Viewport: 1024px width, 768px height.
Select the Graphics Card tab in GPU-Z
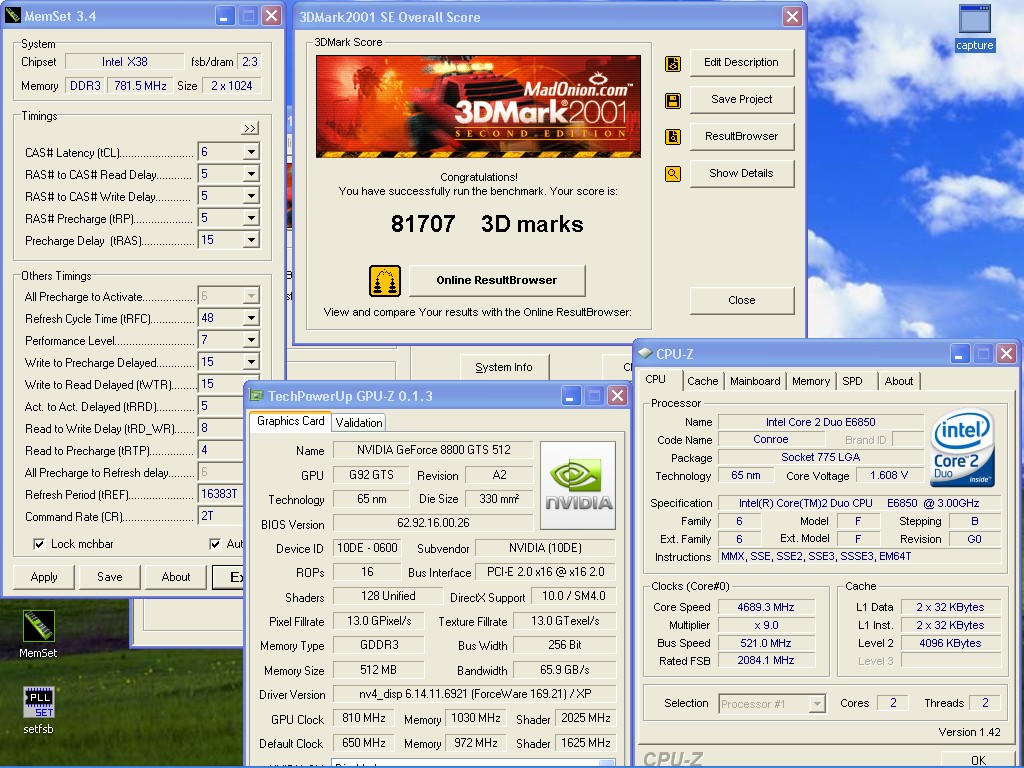click(290, 421)
